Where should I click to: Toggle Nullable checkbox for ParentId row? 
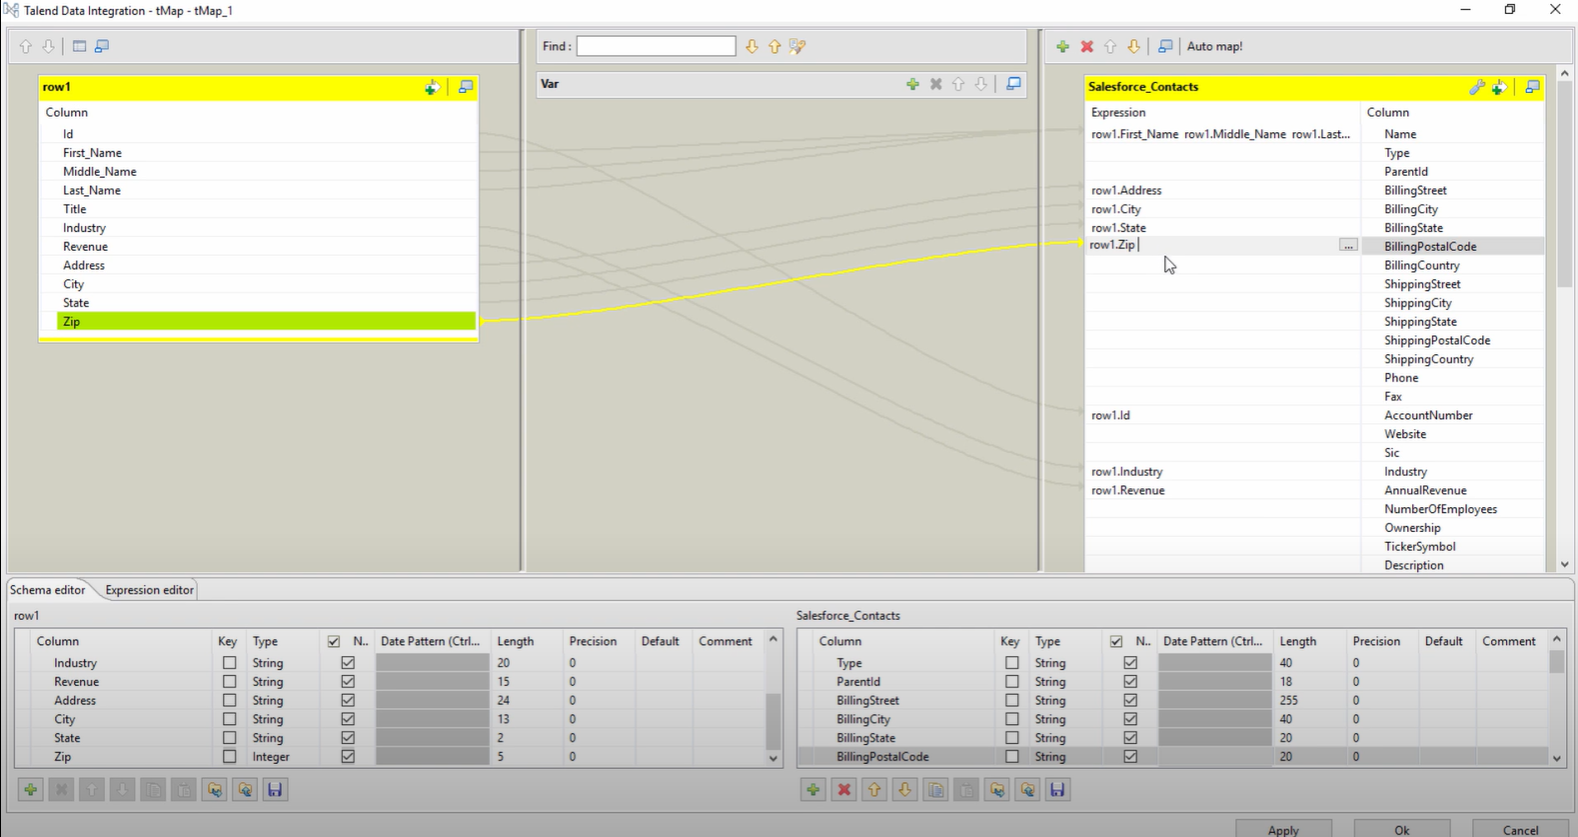coord(1130,682)
